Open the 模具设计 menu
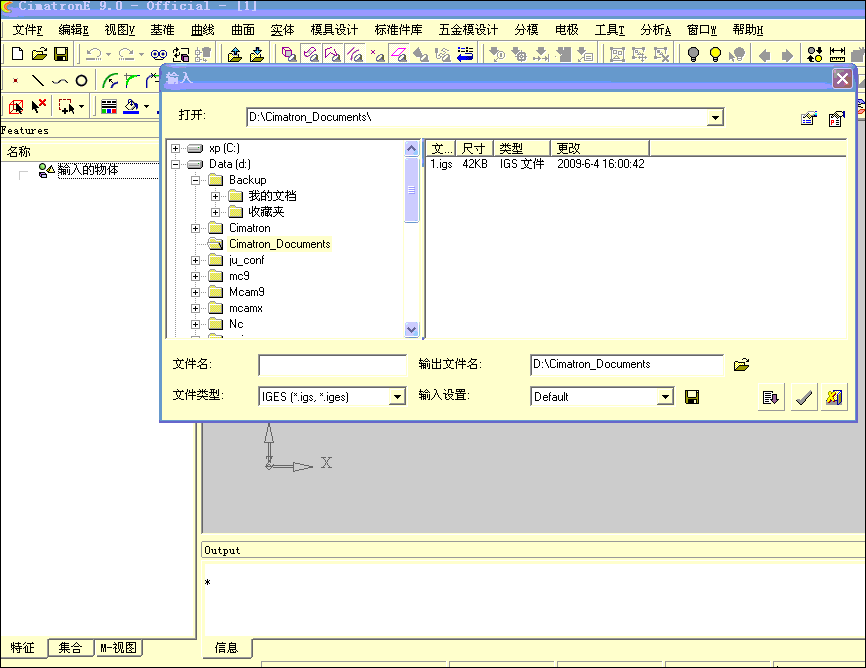The height and width of the screenshot is (668, 866). (x=334, y=30)
